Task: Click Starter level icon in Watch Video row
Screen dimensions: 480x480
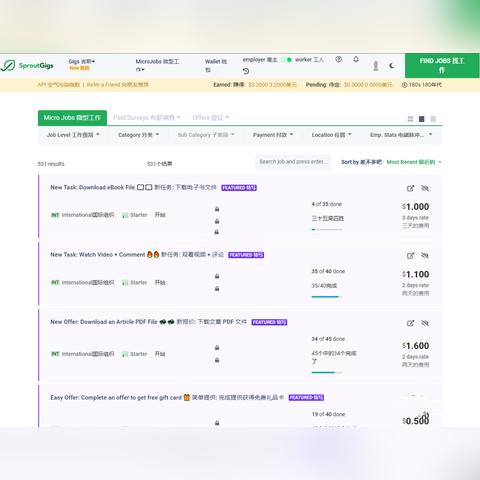Action: click(125, 283)
